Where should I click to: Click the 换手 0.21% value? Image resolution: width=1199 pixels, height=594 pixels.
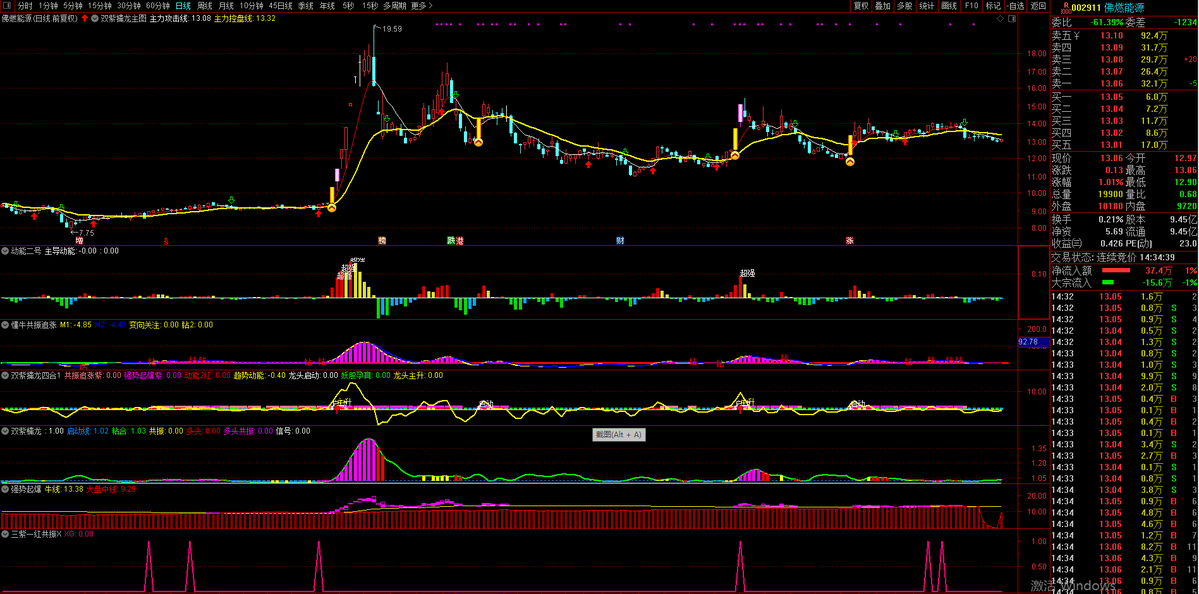click(1110, 219)
